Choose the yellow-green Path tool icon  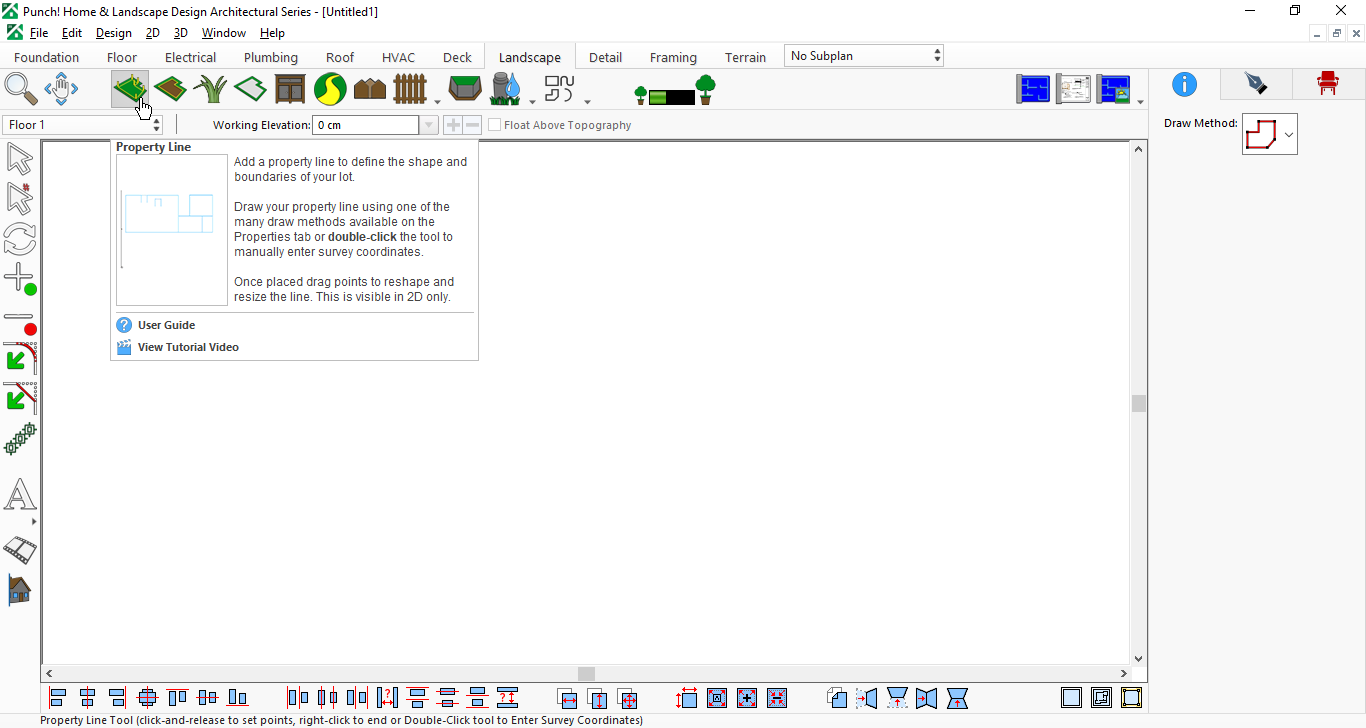(330, 89)
